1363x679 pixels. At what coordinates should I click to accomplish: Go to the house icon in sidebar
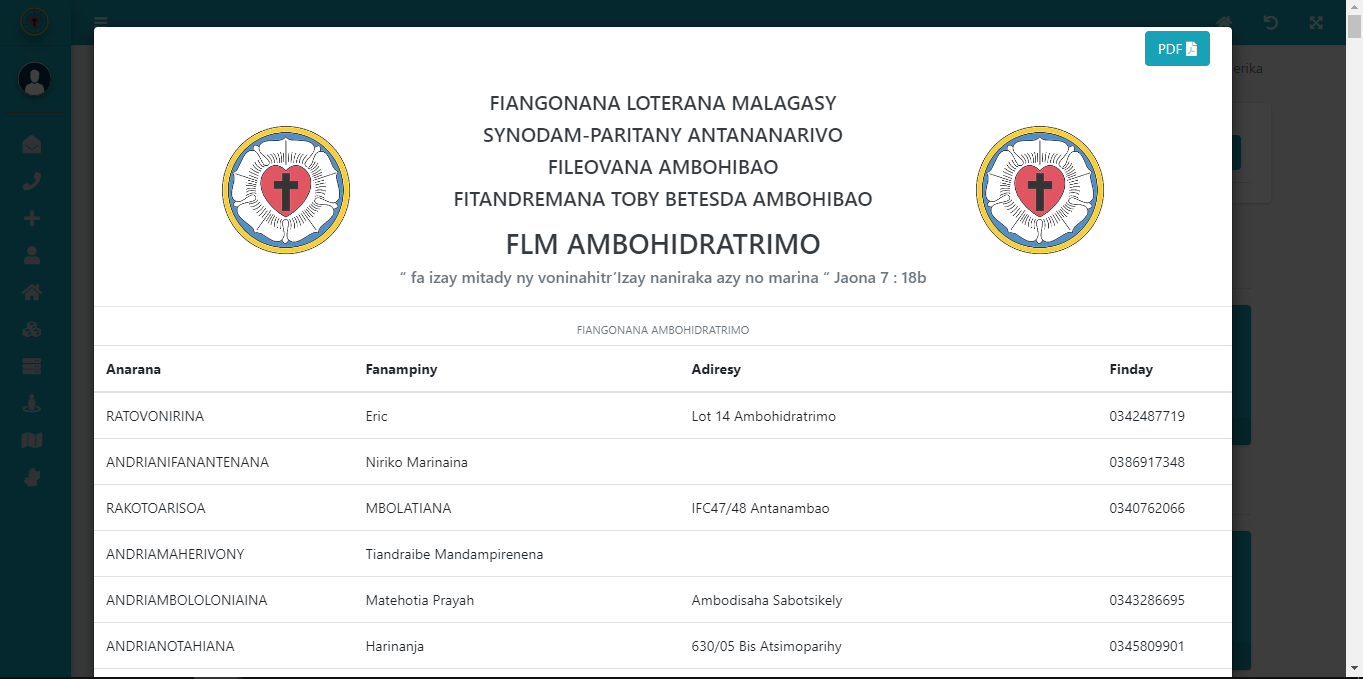click(x=32, y=292)
